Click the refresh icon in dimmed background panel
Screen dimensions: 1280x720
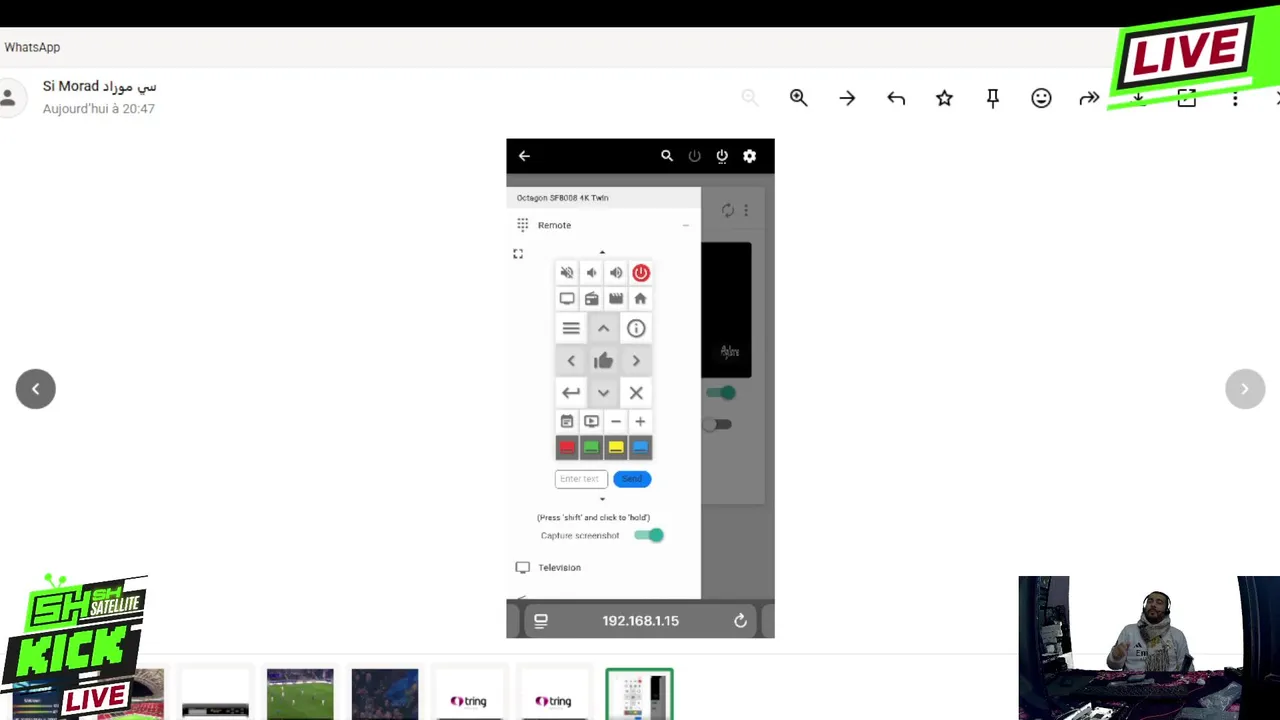pos(728,210)
